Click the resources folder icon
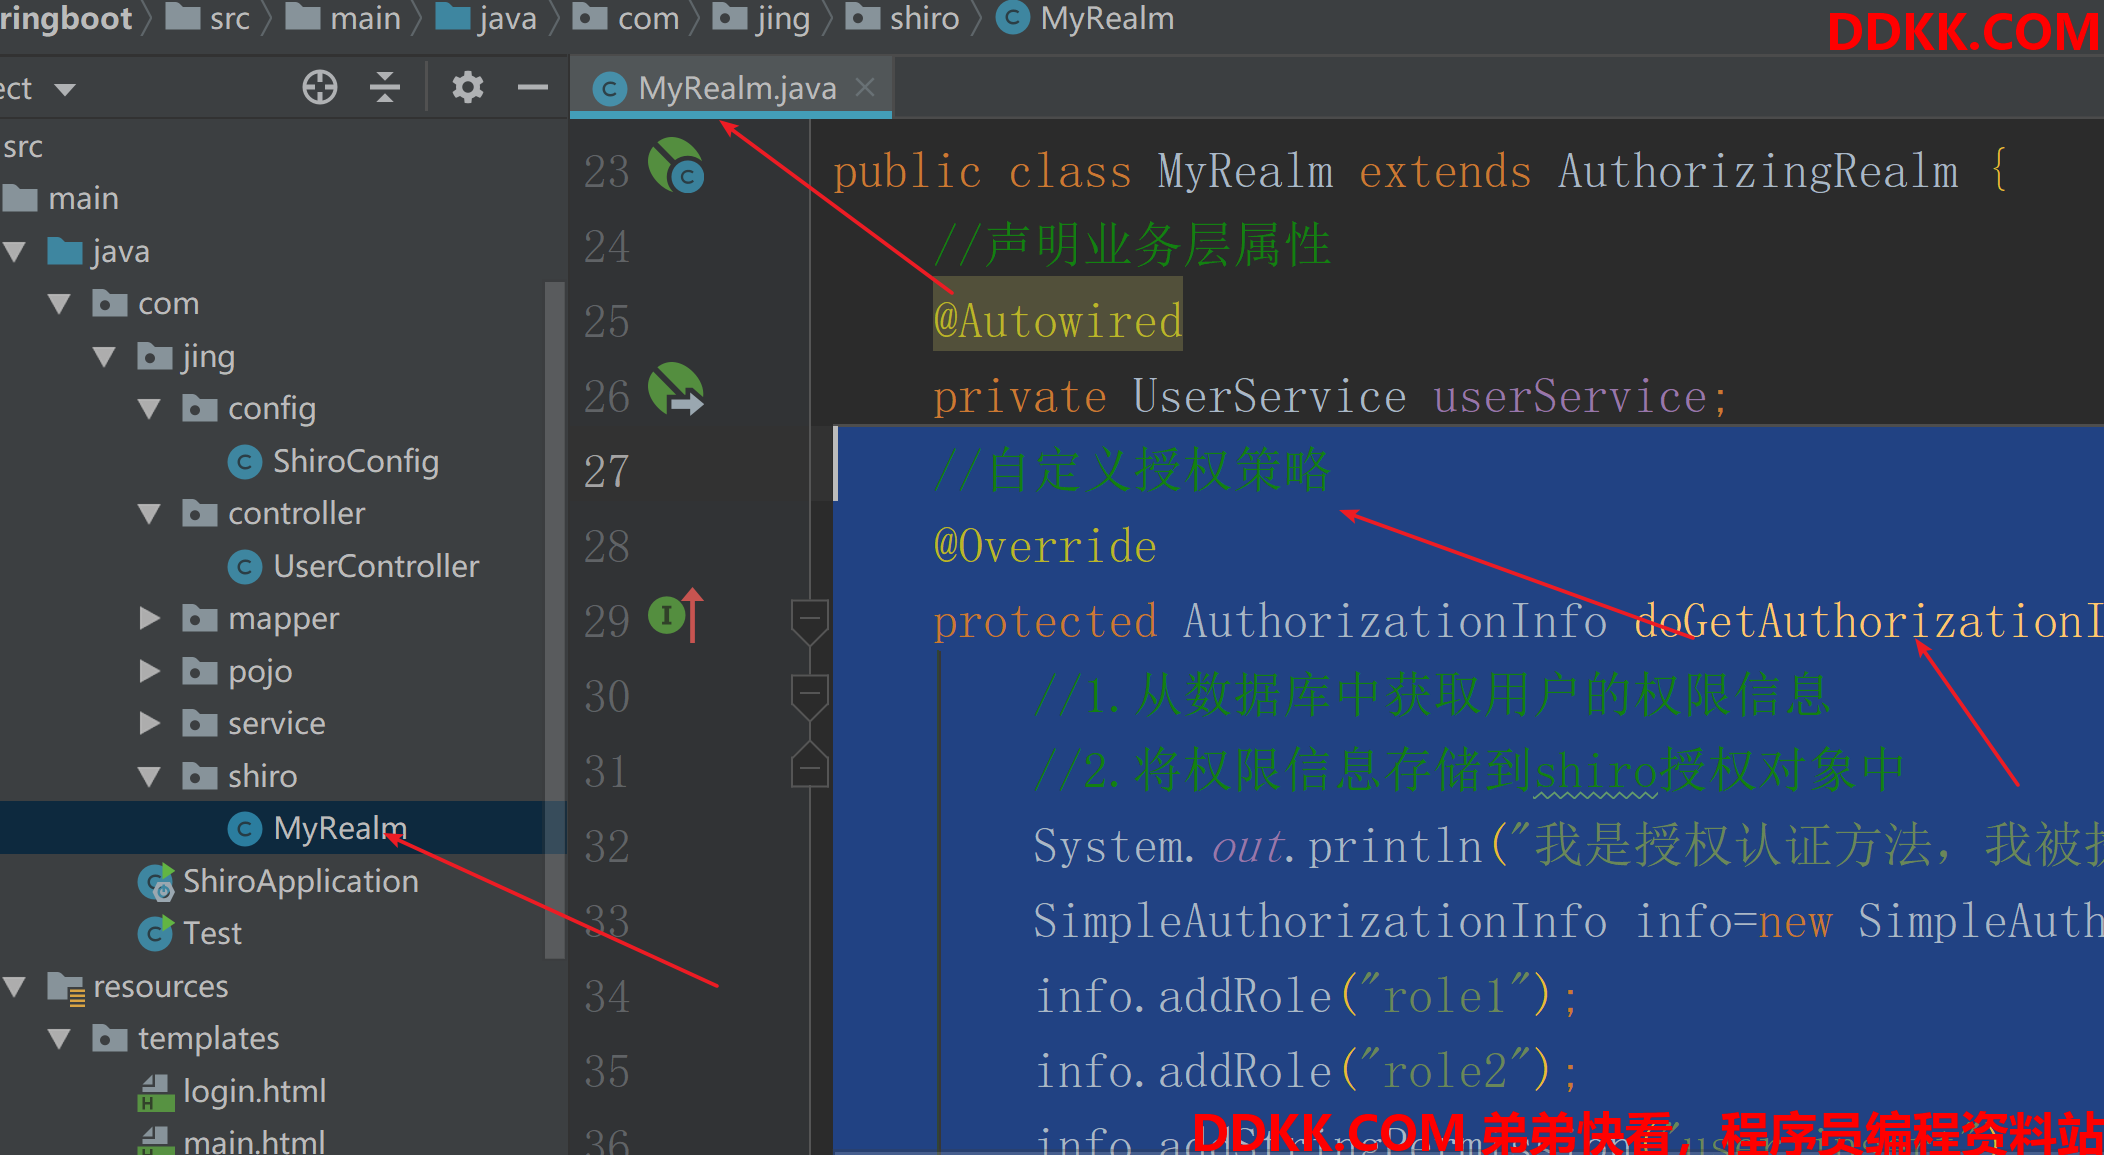Image resolution: width=2104 pixels, height=1155 pixels. tap(66, 987)
